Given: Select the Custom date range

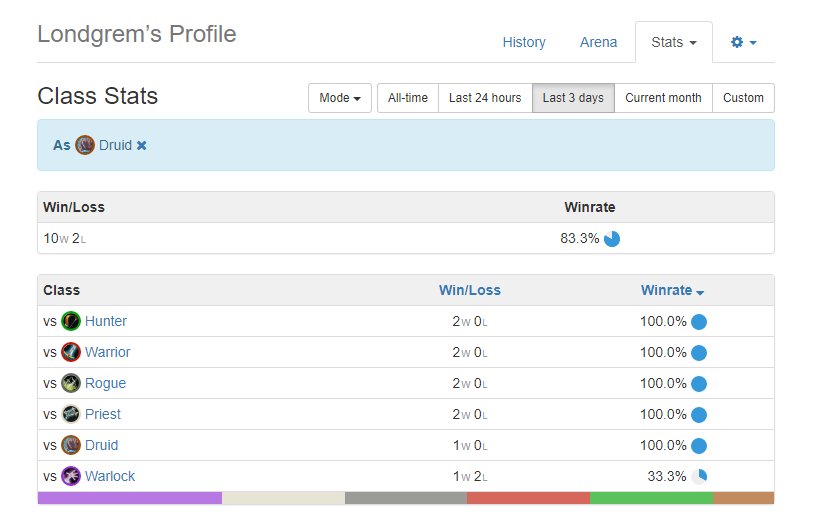Looking at the screenshot, I should click(743, 98).
